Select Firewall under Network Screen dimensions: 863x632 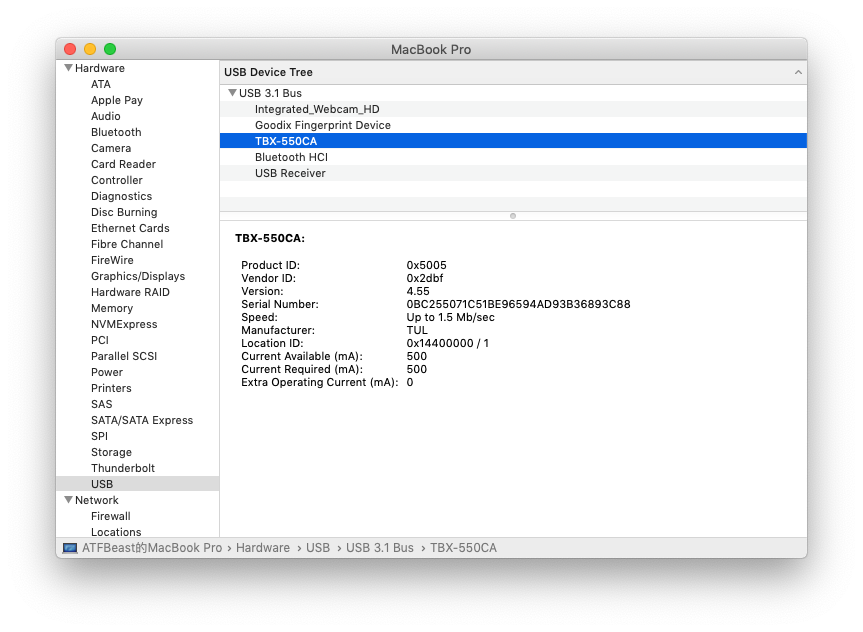[111, 516]
